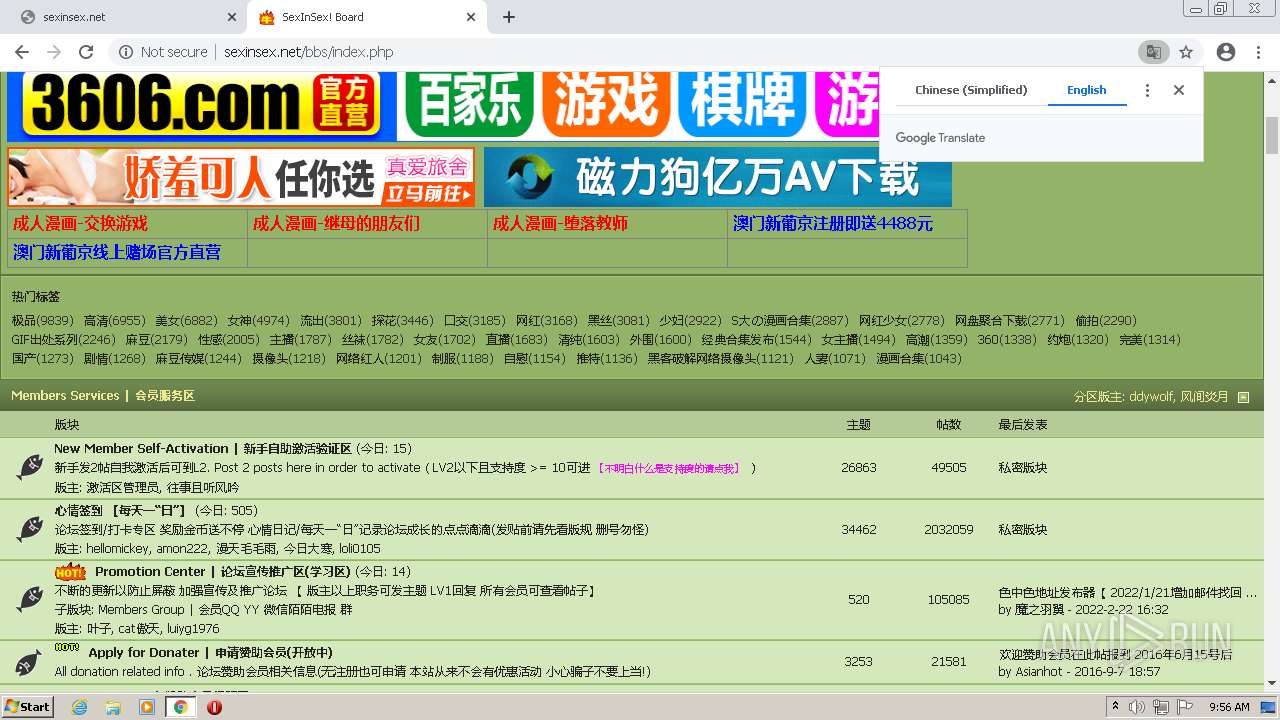Open translate popup options menu

point(1147,90)
